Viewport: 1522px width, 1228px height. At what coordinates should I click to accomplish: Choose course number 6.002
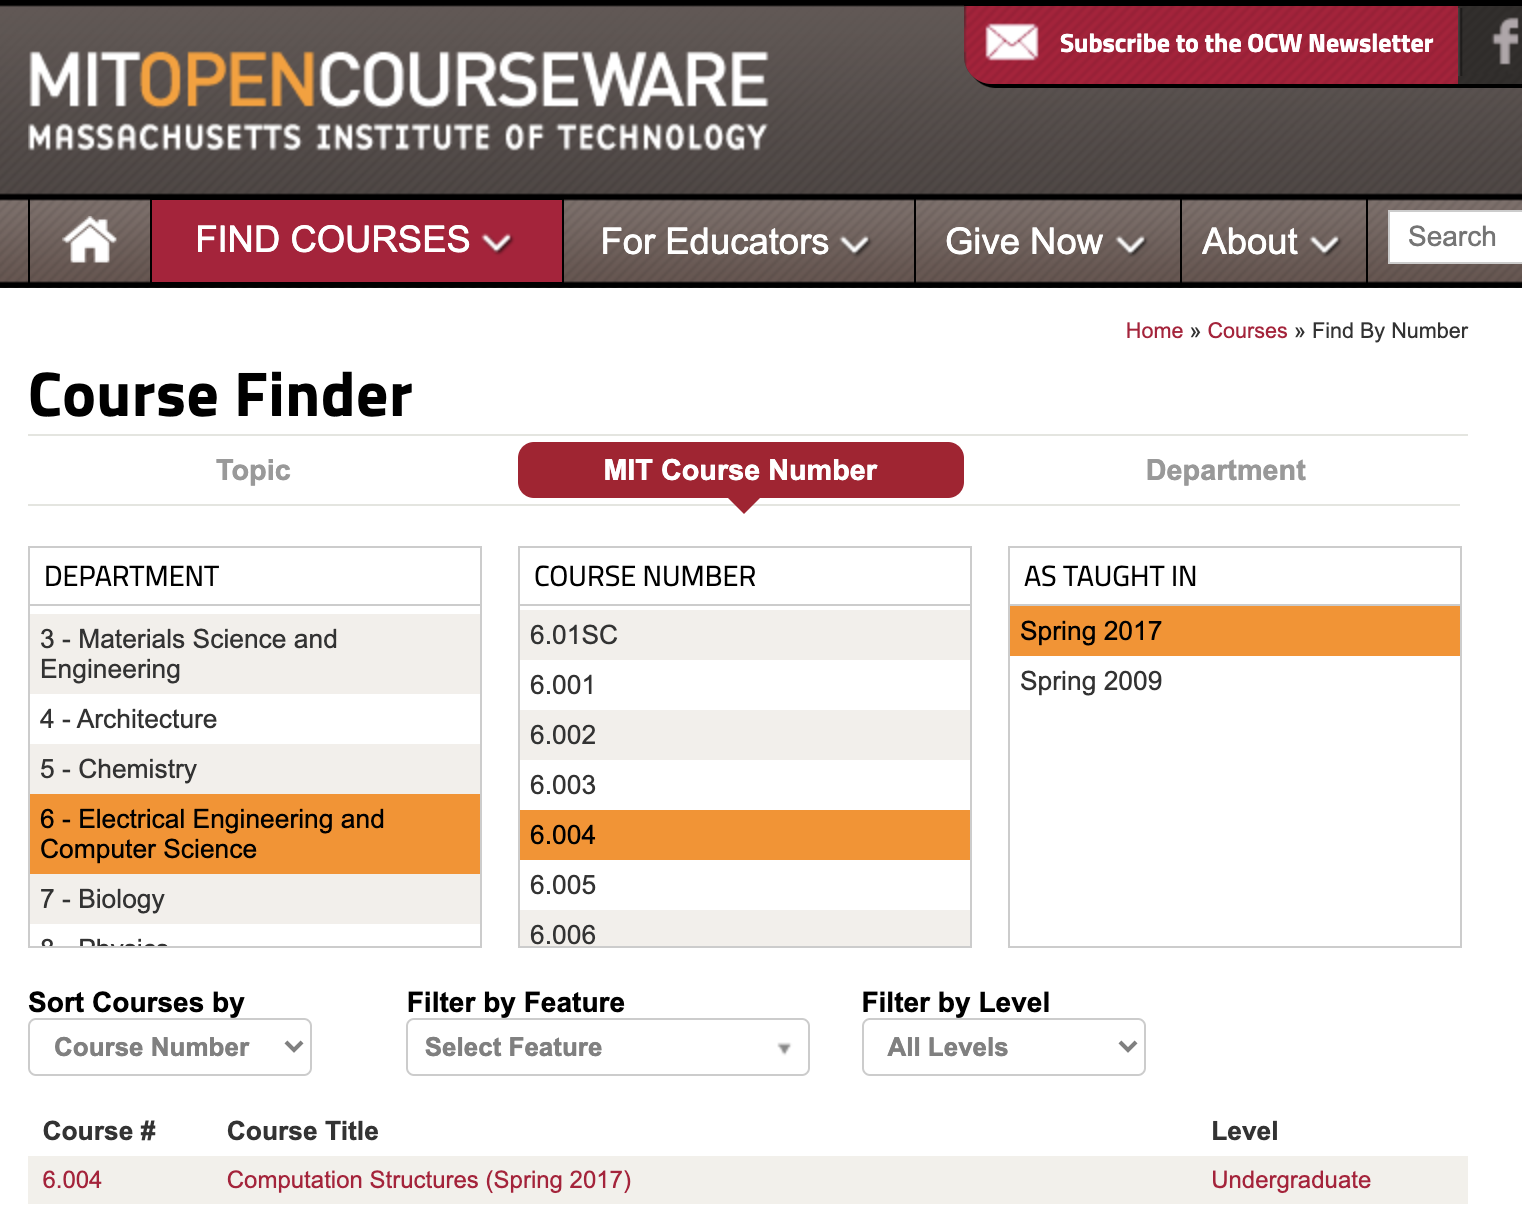point(745,735)
